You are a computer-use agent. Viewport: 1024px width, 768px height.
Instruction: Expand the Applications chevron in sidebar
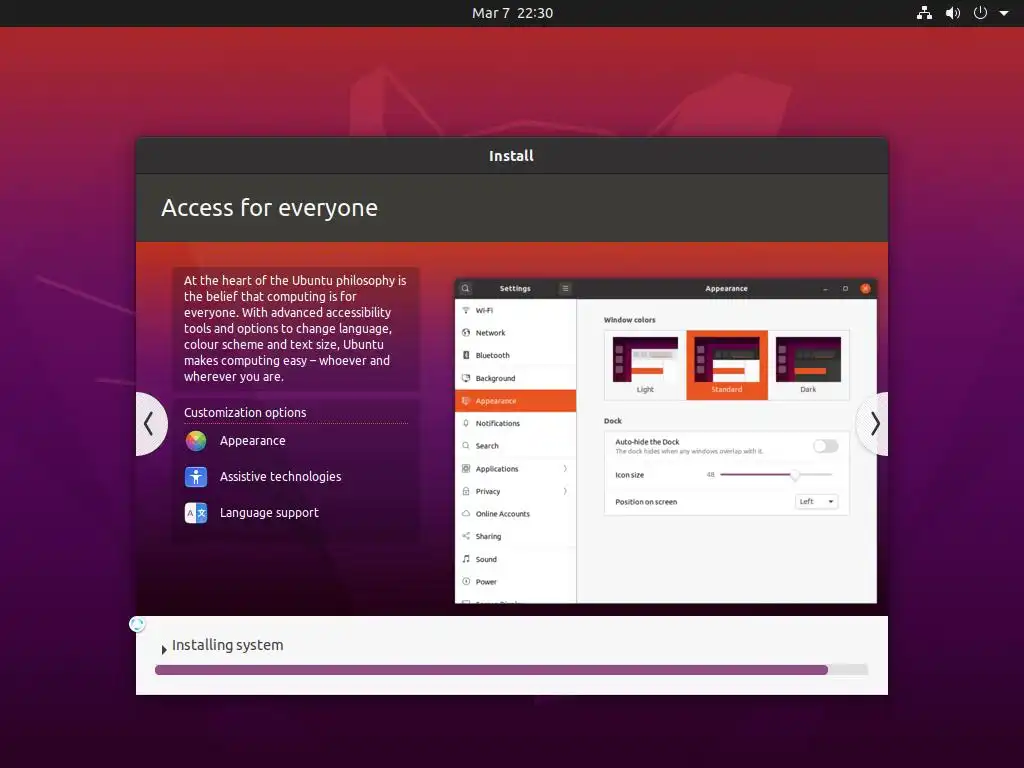[x=565, y=468]
